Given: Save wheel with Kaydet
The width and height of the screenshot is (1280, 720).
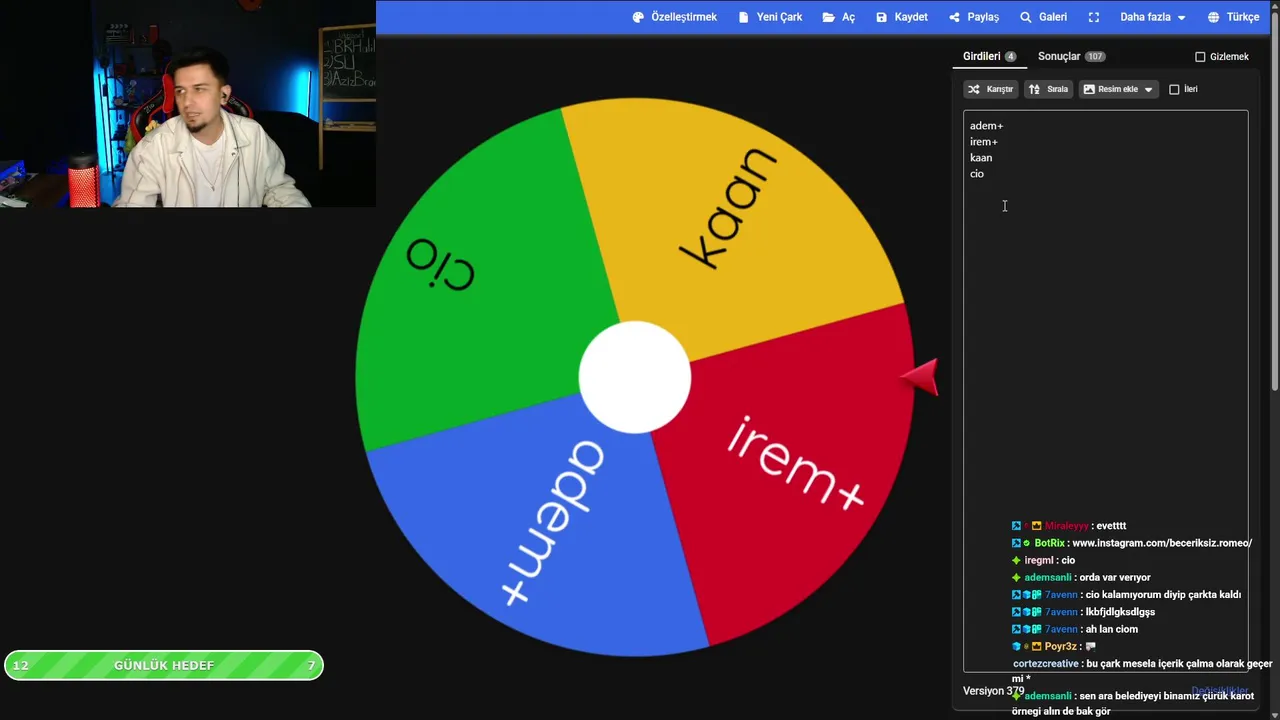Looking at the screenshot, I should (902, 17).
